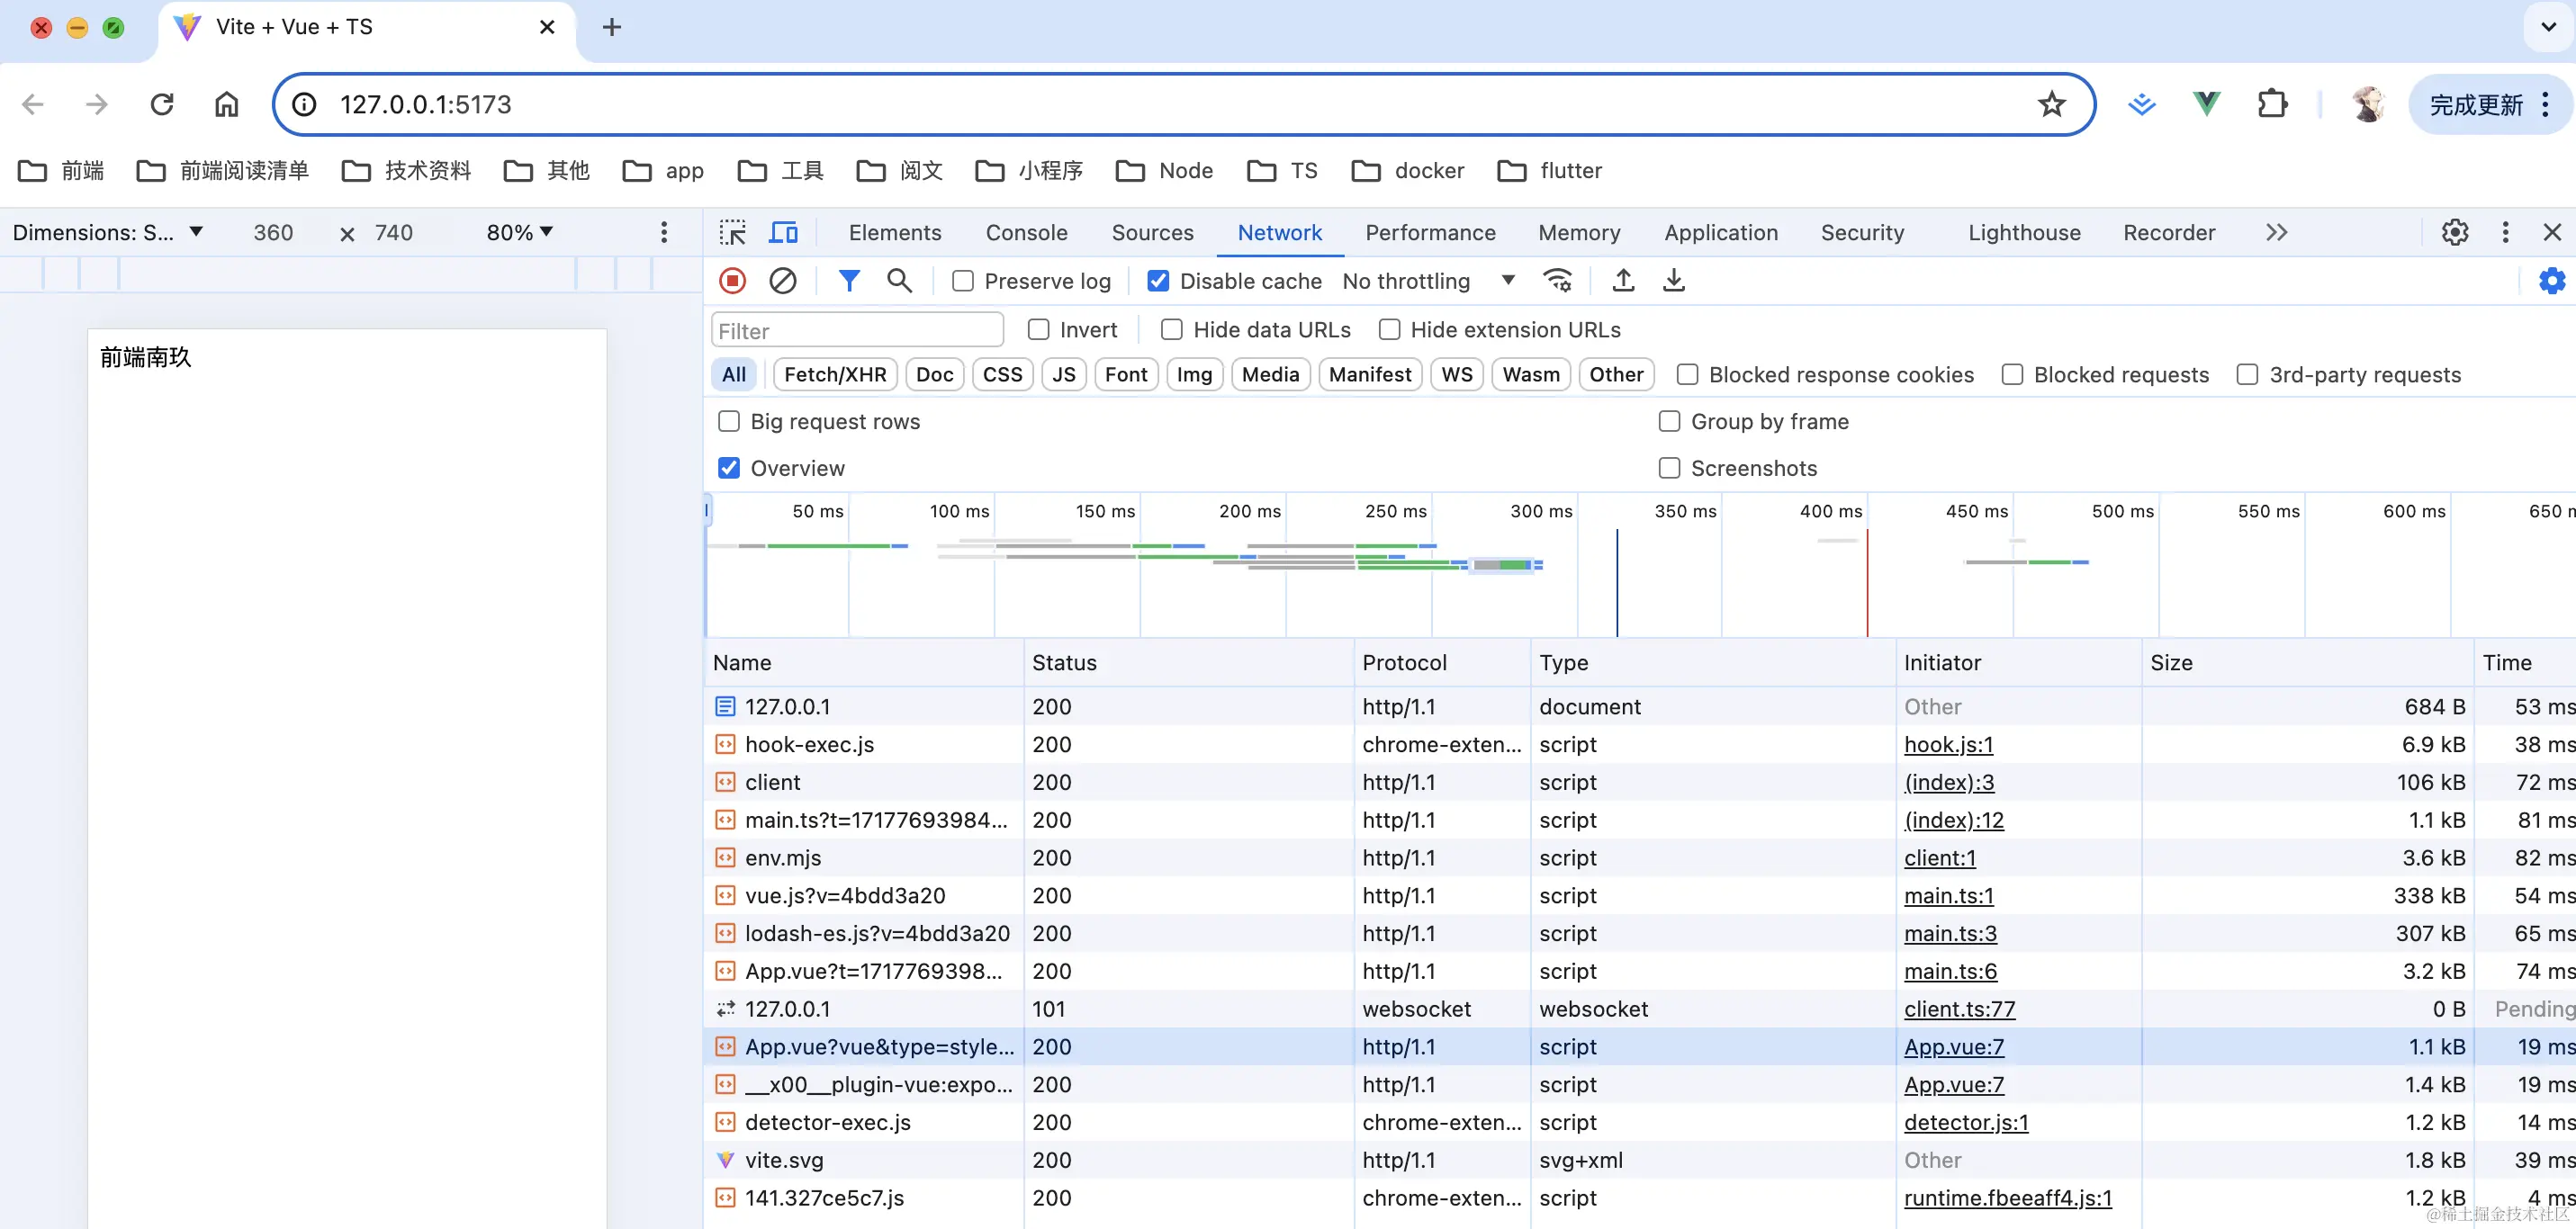Image resolution: width=2576 pixels, height=1229 pixels.
Task: Clear the network log
Action: point(782,281)
